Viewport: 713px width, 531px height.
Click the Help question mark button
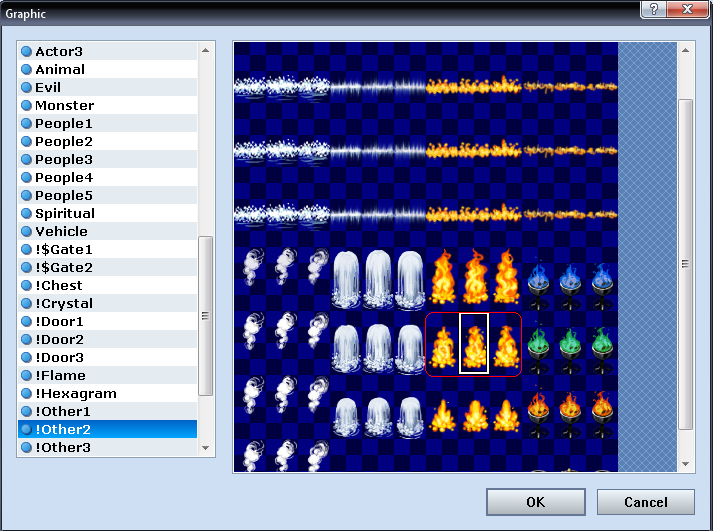652,10
